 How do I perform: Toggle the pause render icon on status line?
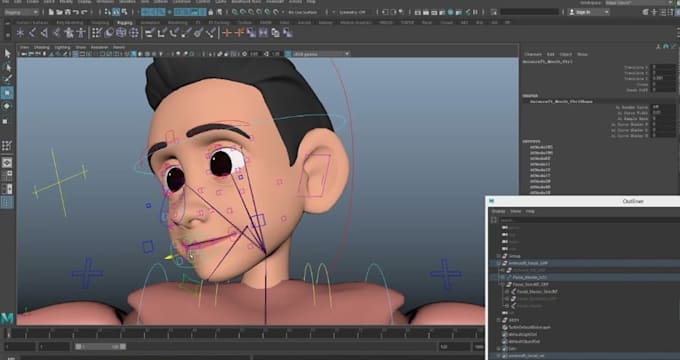475,12
